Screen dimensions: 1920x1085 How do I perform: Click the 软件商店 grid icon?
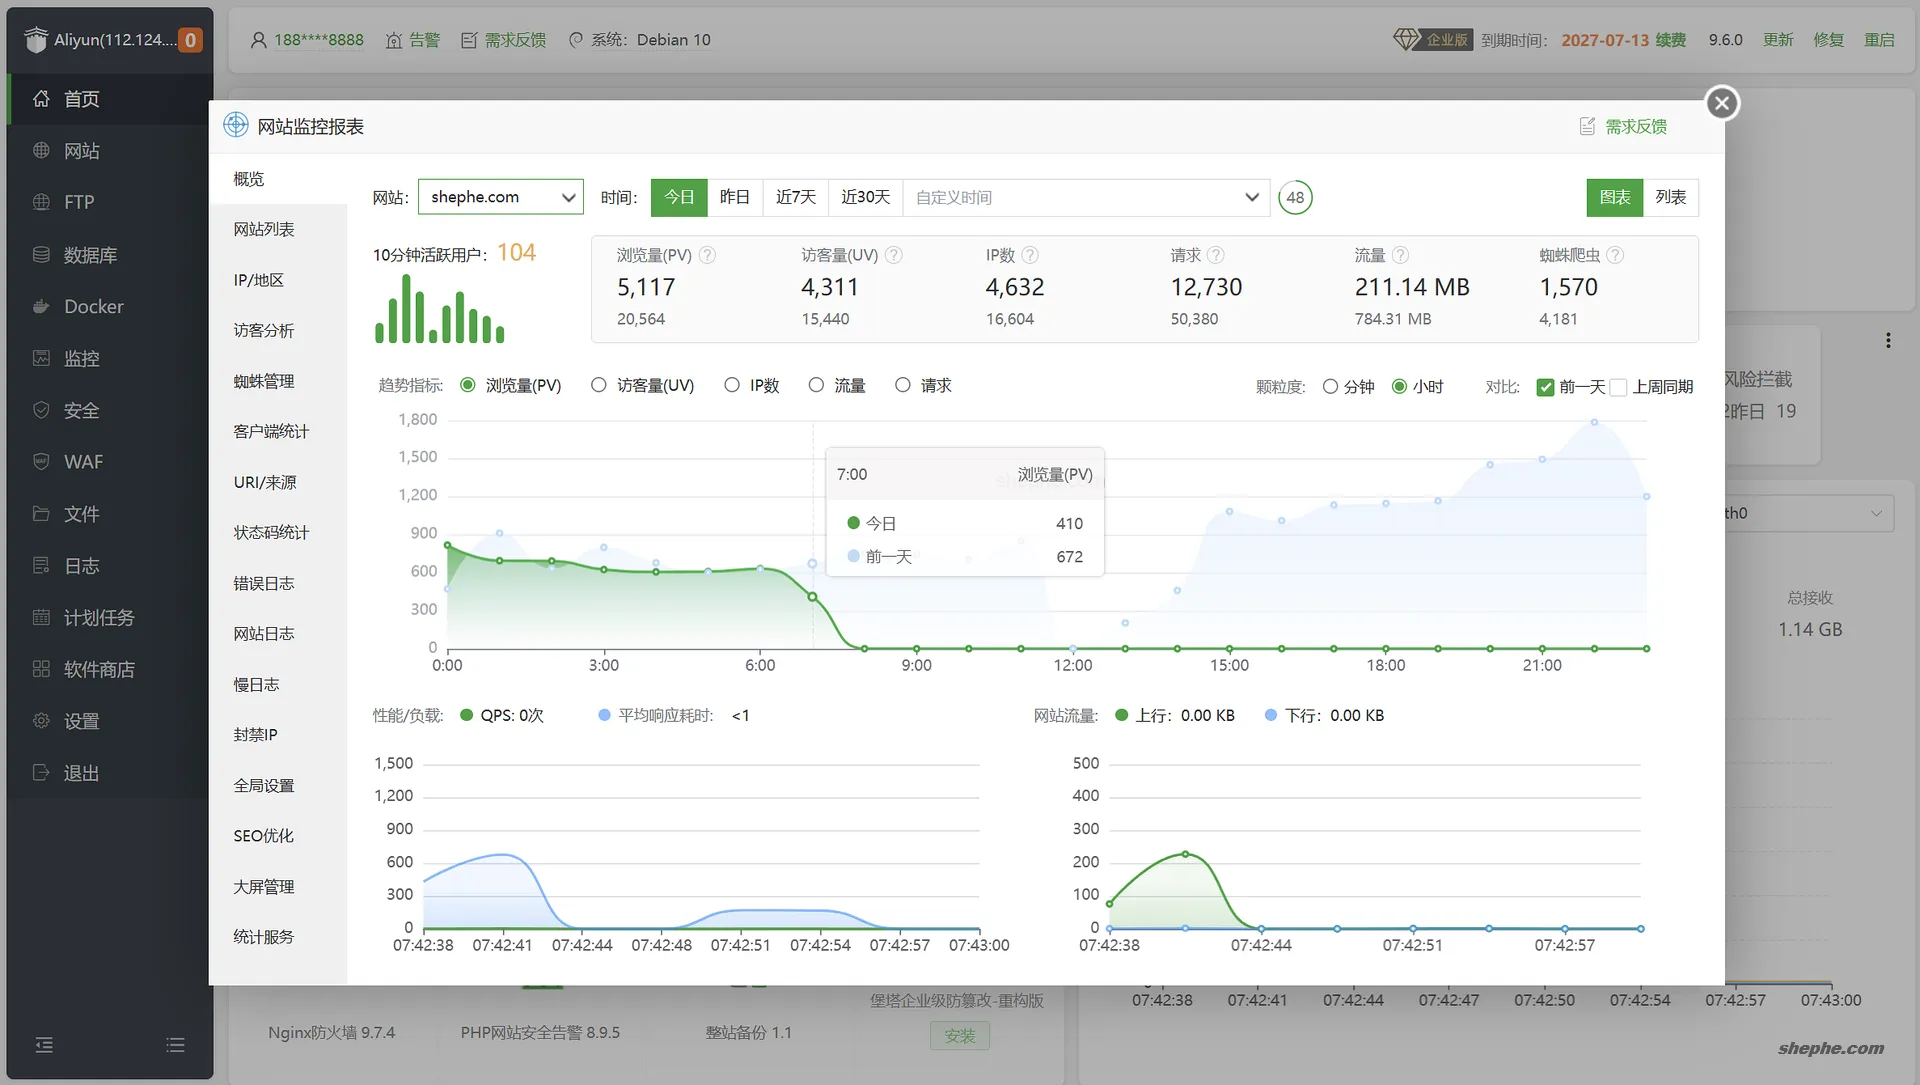coord(41,669)
